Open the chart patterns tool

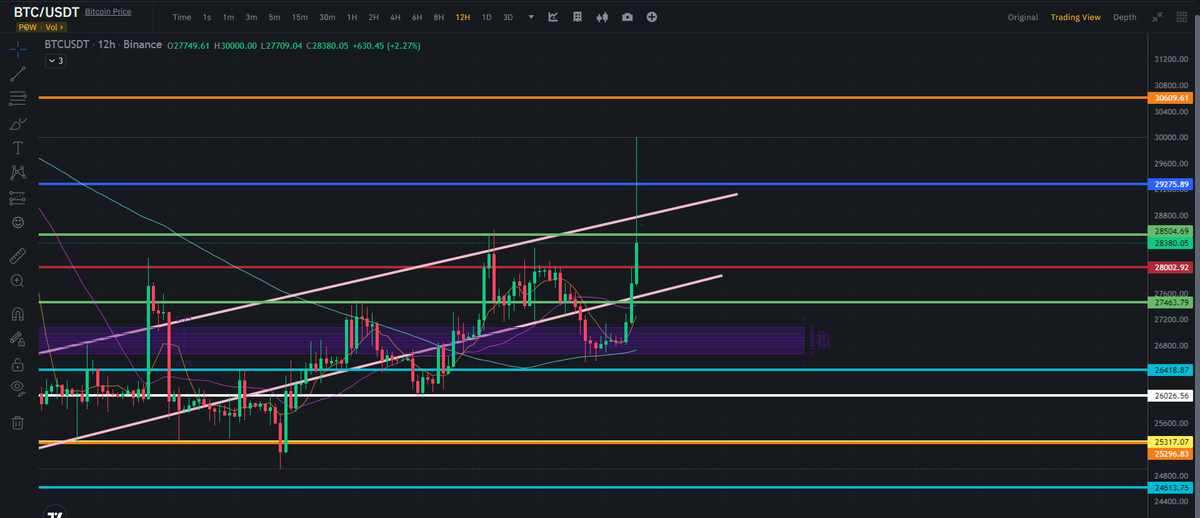[17, 172]
